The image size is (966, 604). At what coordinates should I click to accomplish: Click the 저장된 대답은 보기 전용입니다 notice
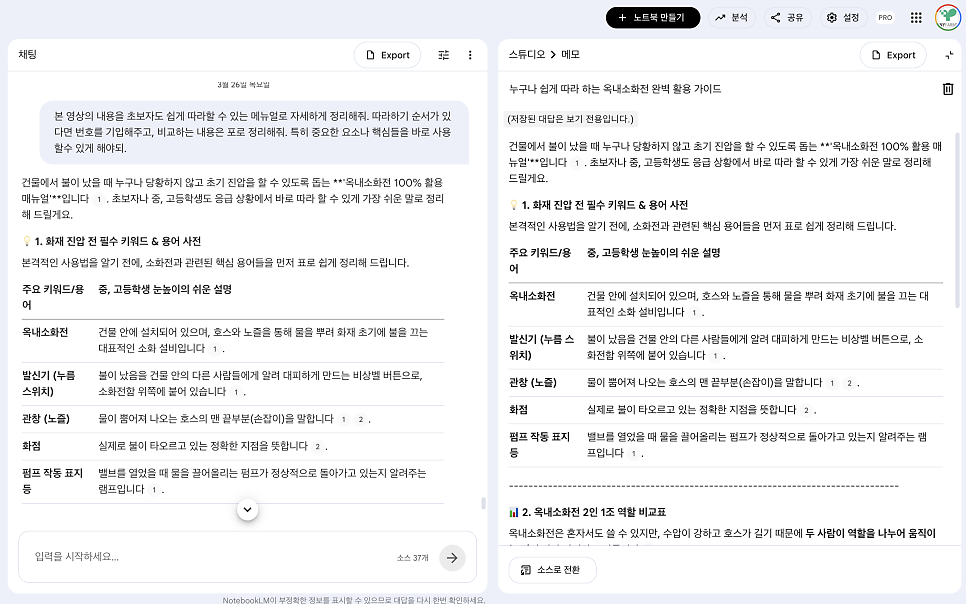(x=570, y=119)
